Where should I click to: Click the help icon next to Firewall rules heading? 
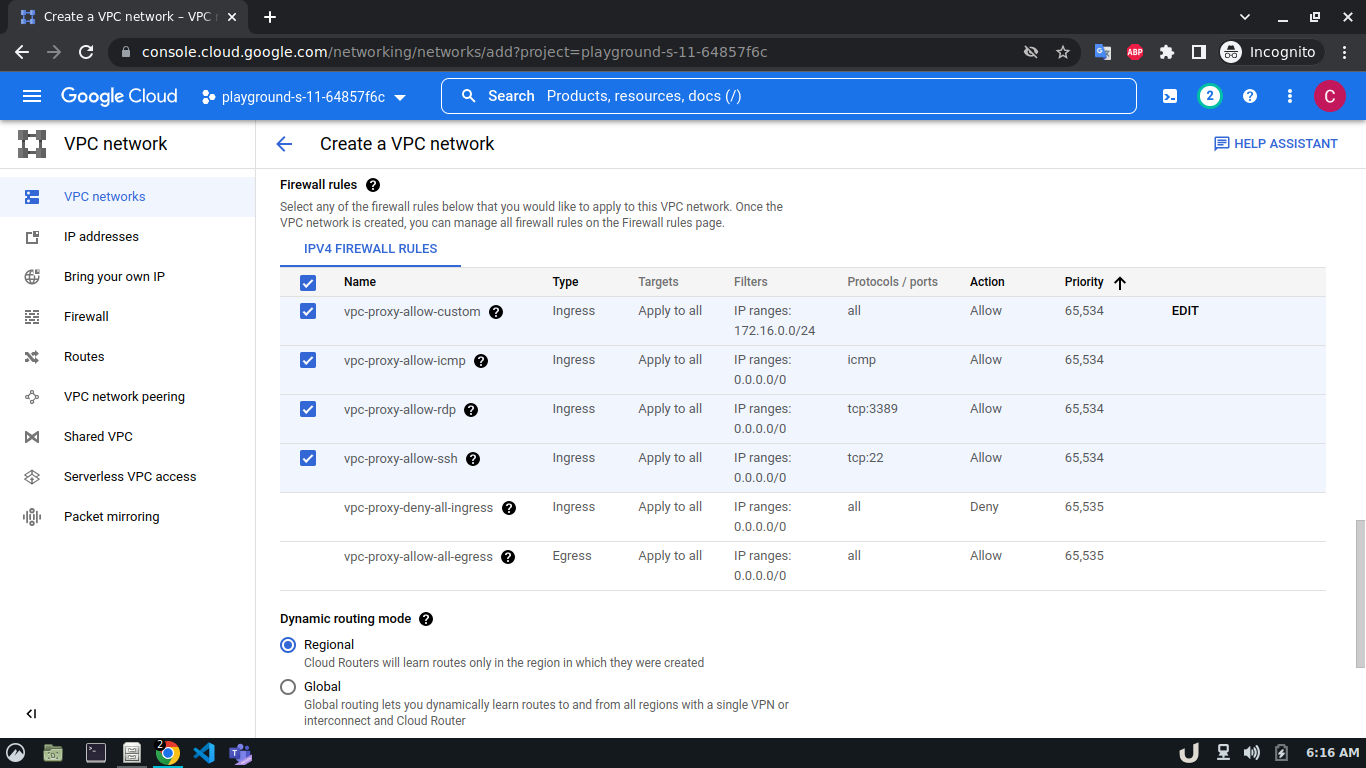tap(373, 185)
